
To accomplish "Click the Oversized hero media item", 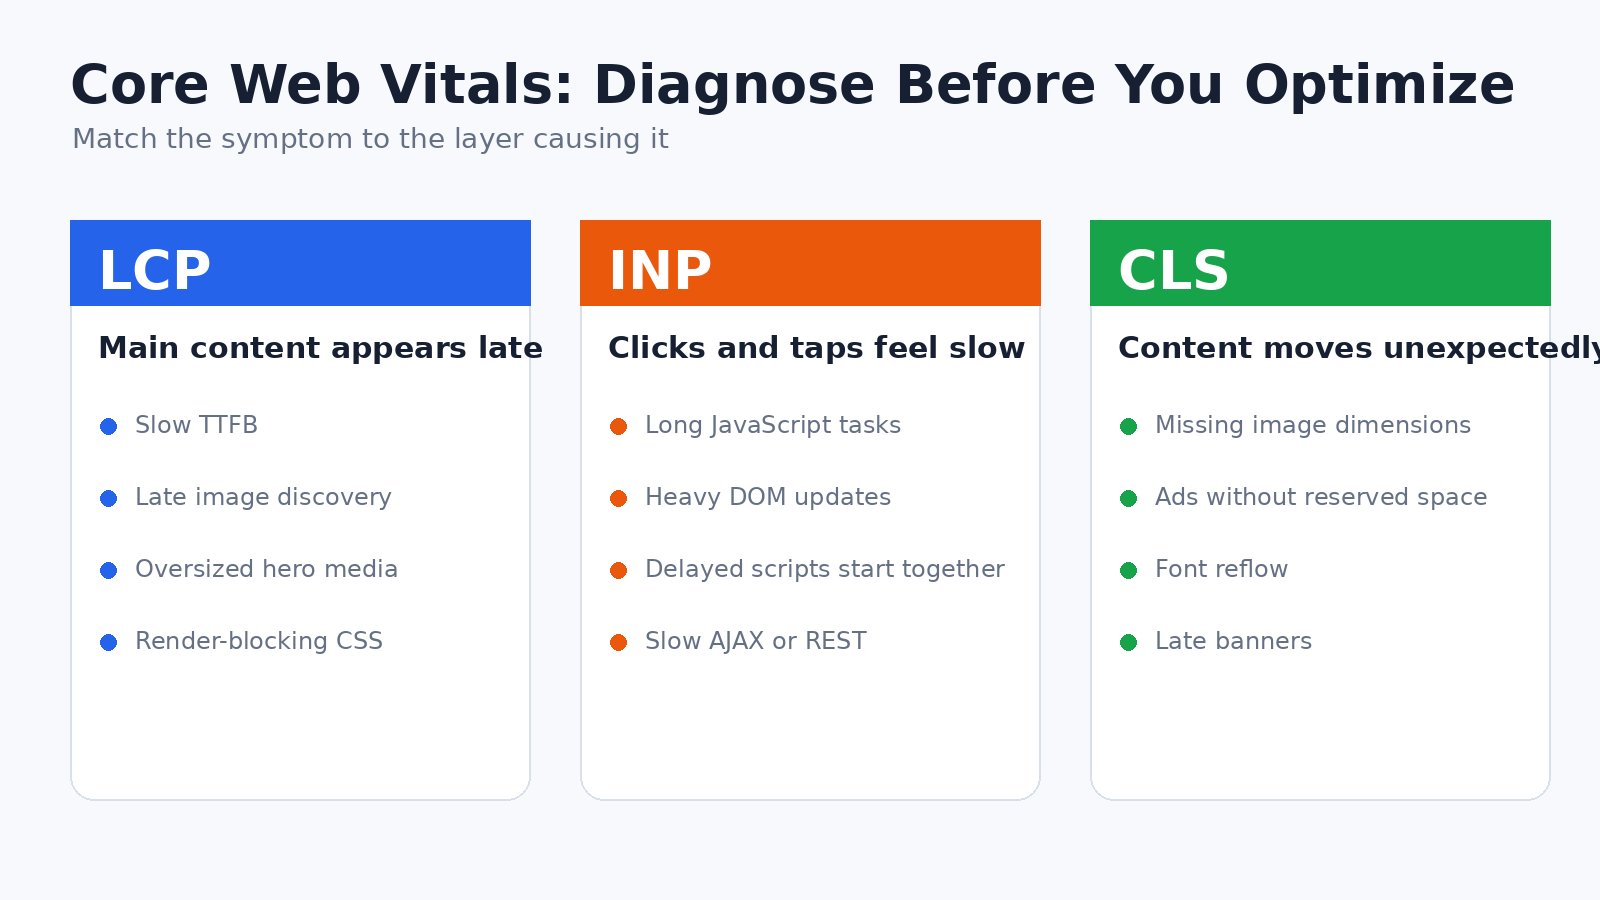I will pos(266,569).
